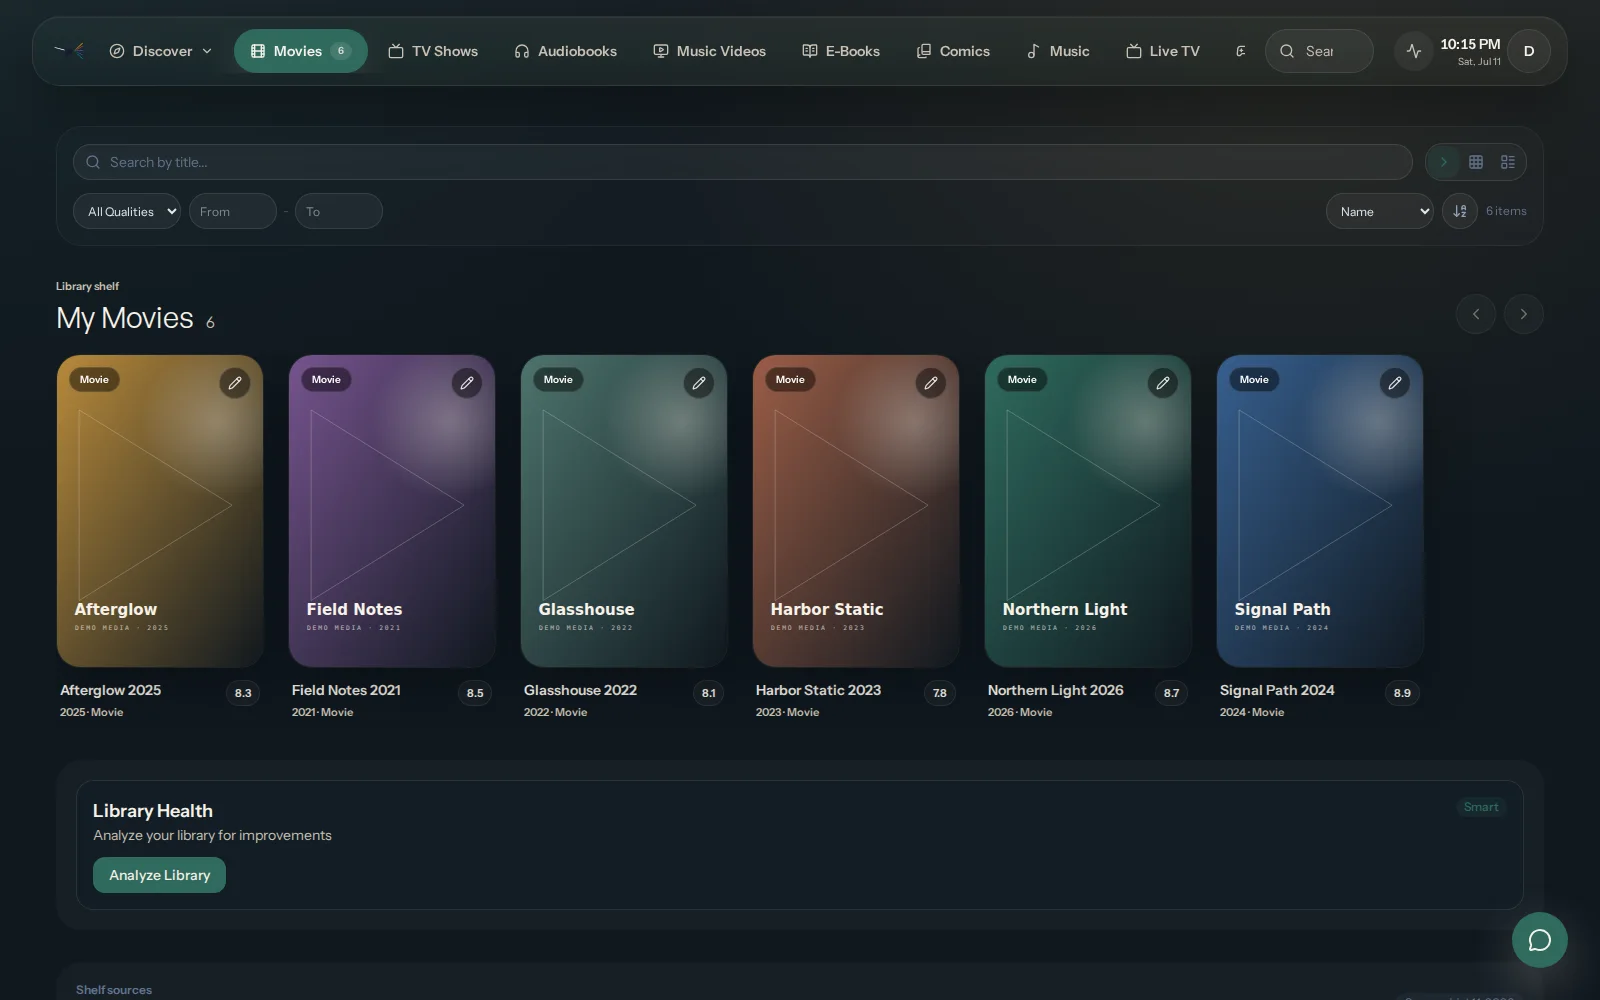
Task: Click the 8.9 rating badge
Action: (x=1402, y=693)
